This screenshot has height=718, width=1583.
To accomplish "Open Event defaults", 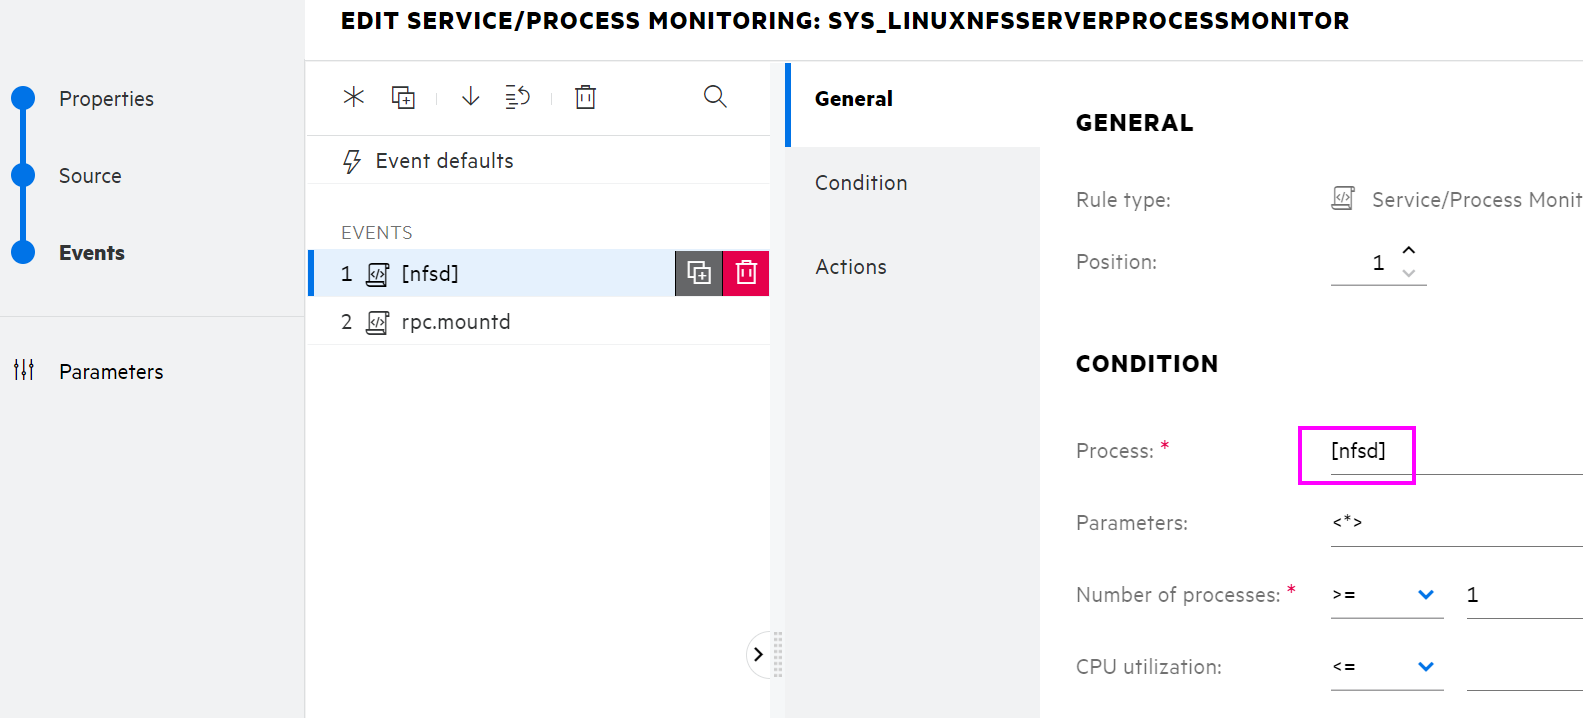I will coord(444,161).
